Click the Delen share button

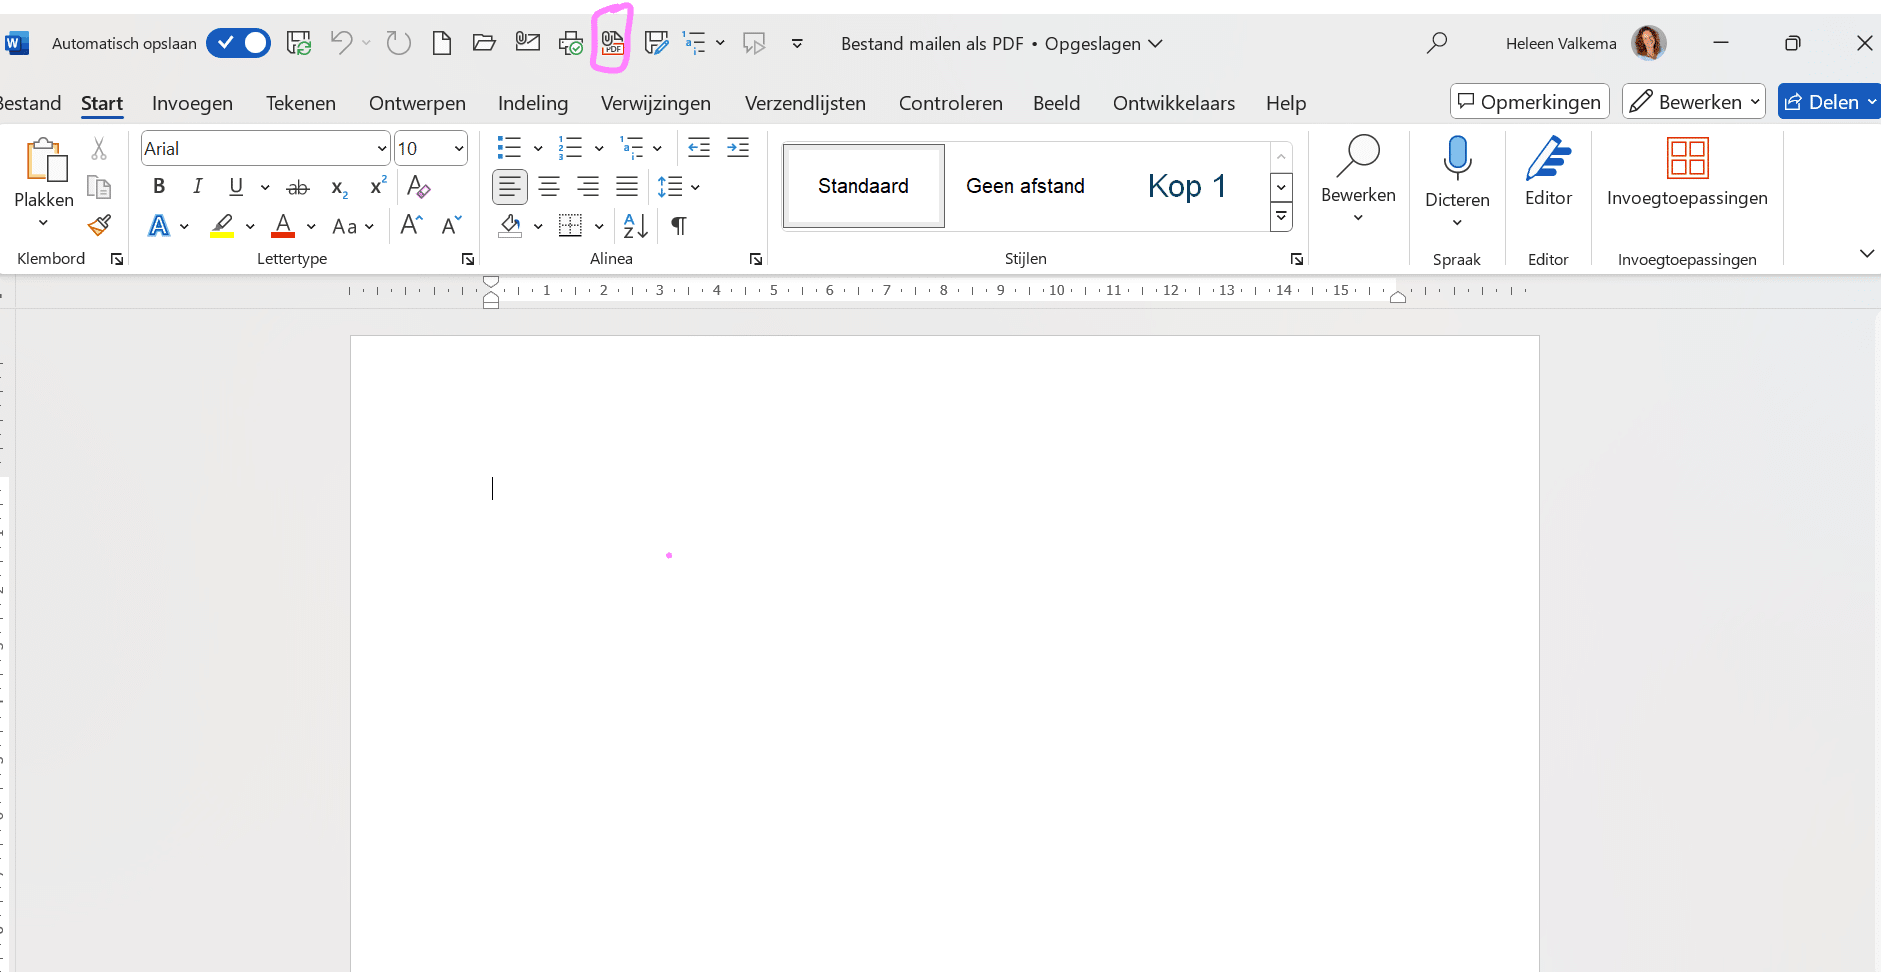point(1822,102)
